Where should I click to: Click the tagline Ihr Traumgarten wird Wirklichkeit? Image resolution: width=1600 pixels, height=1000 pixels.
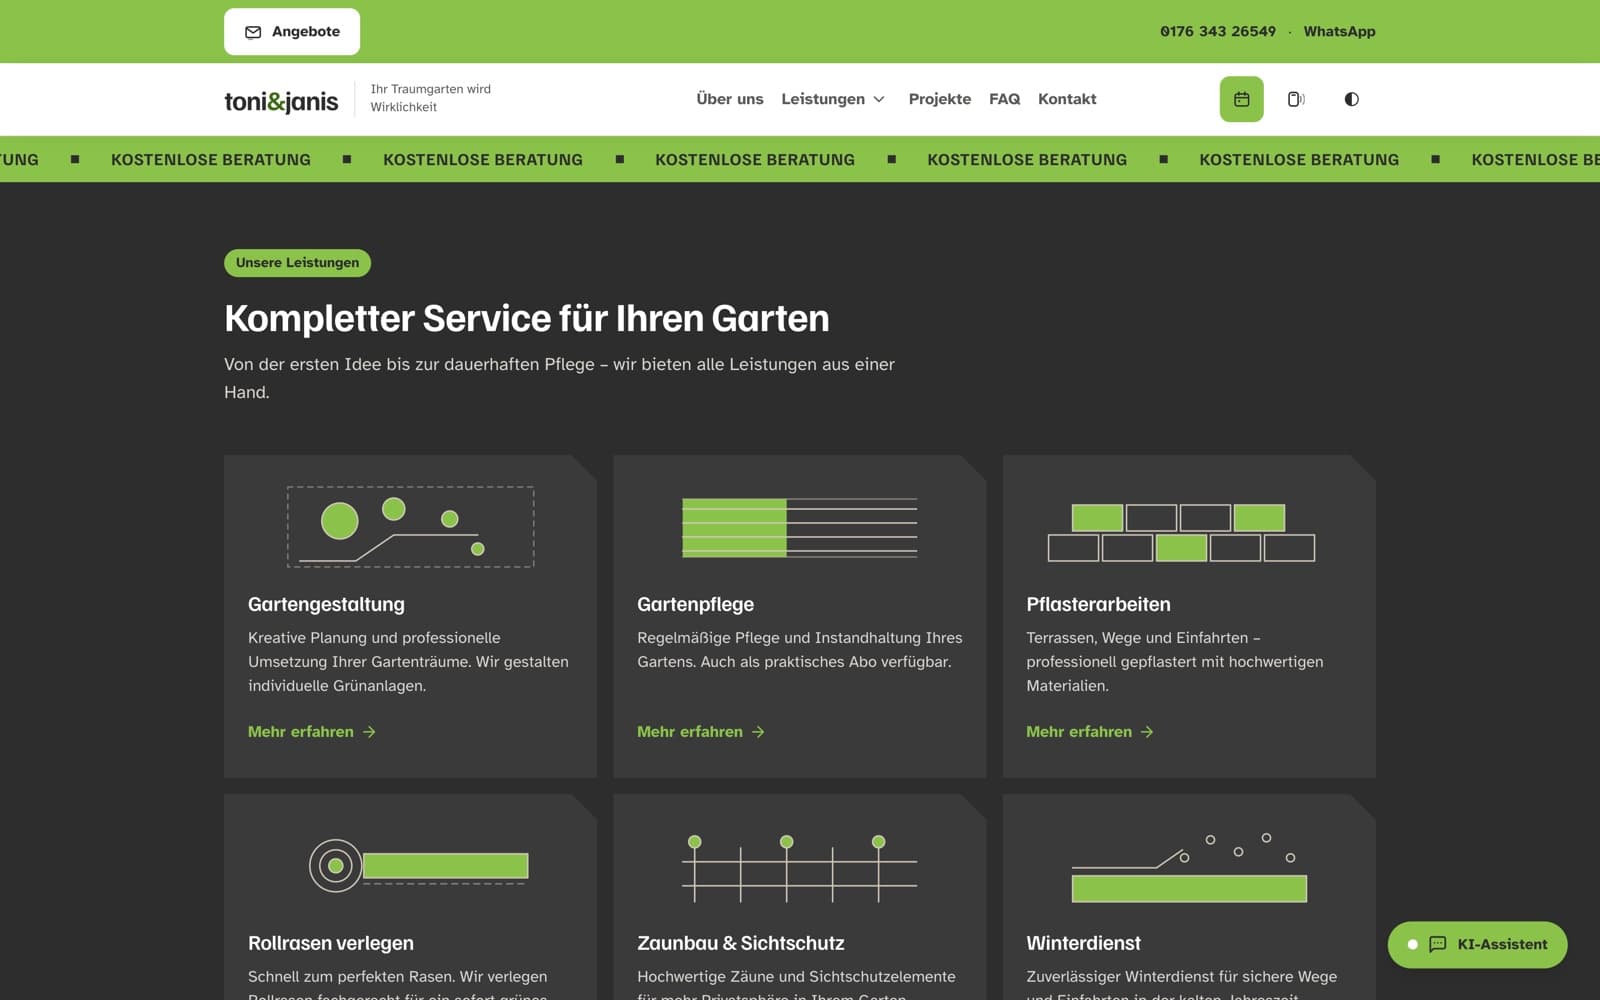coord(431,98)
